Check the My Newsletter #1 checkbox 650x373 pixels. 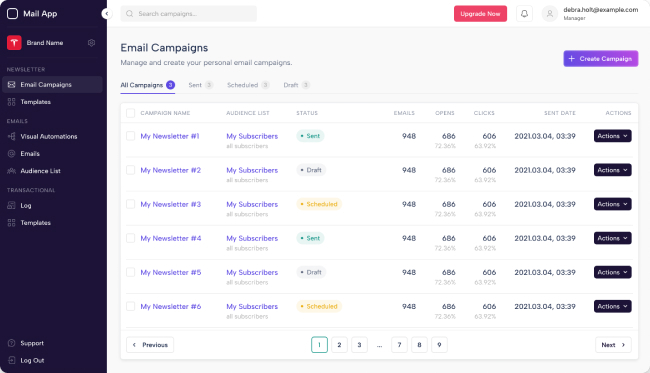click(131, 136)
